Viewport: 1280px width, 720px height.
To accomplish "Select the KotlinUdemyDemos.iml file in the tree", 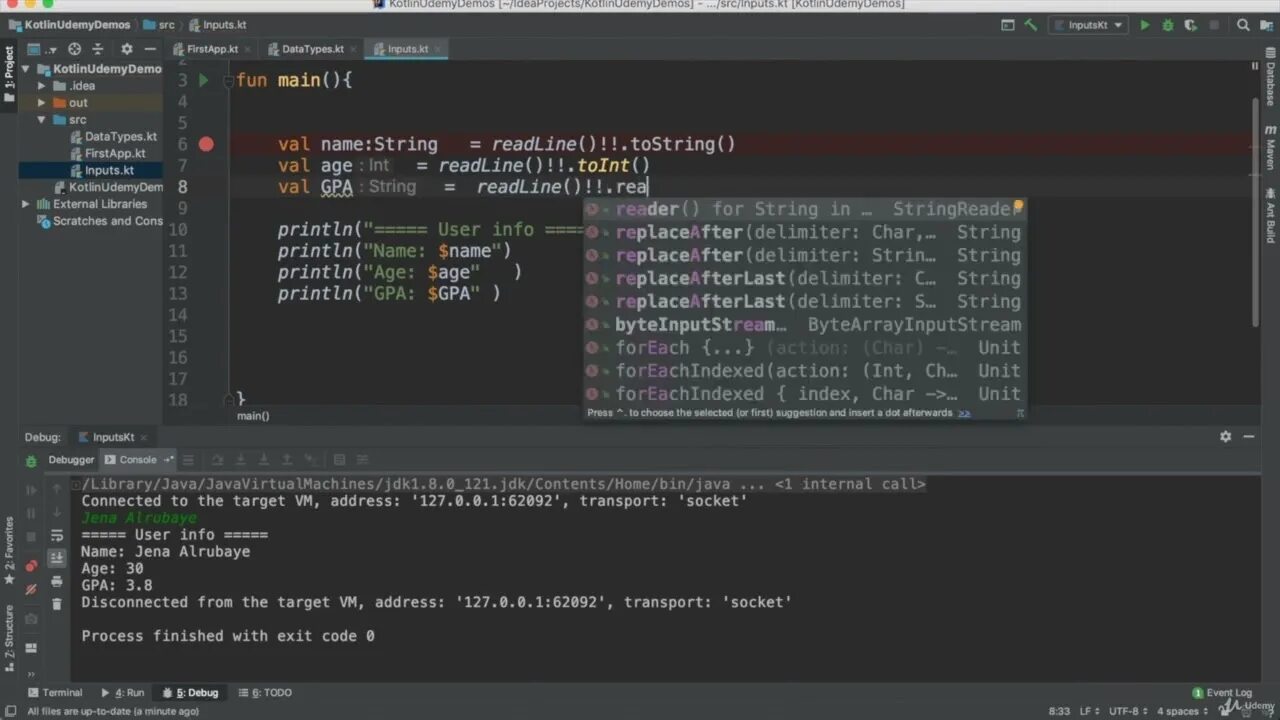I will click(107, 187).
